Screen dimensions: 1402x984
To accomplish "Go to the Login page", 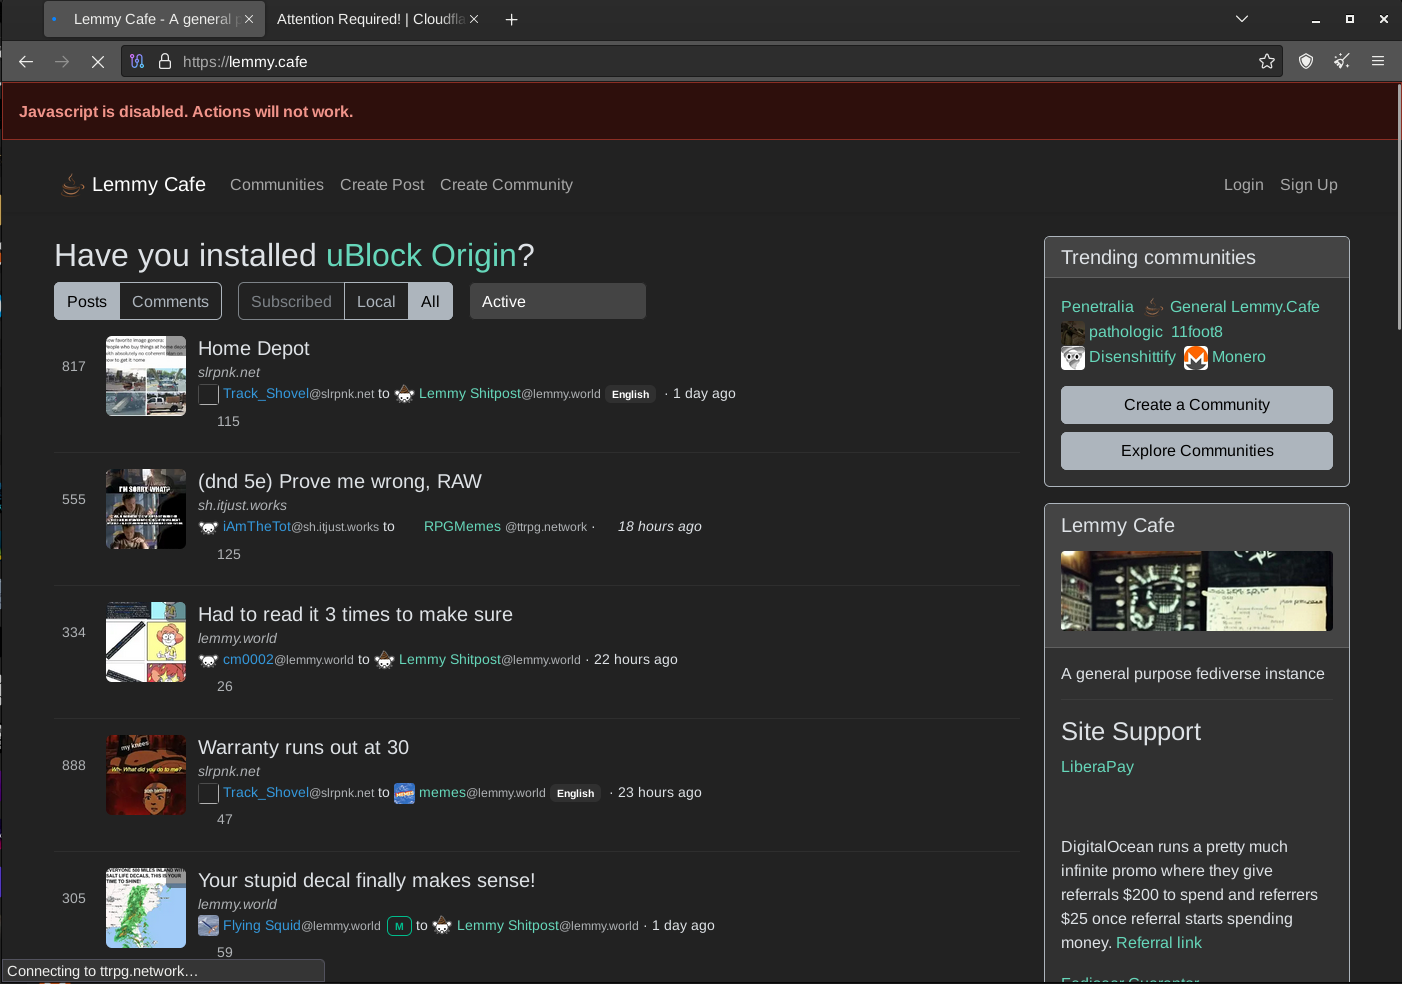I will pos(1243,185).
